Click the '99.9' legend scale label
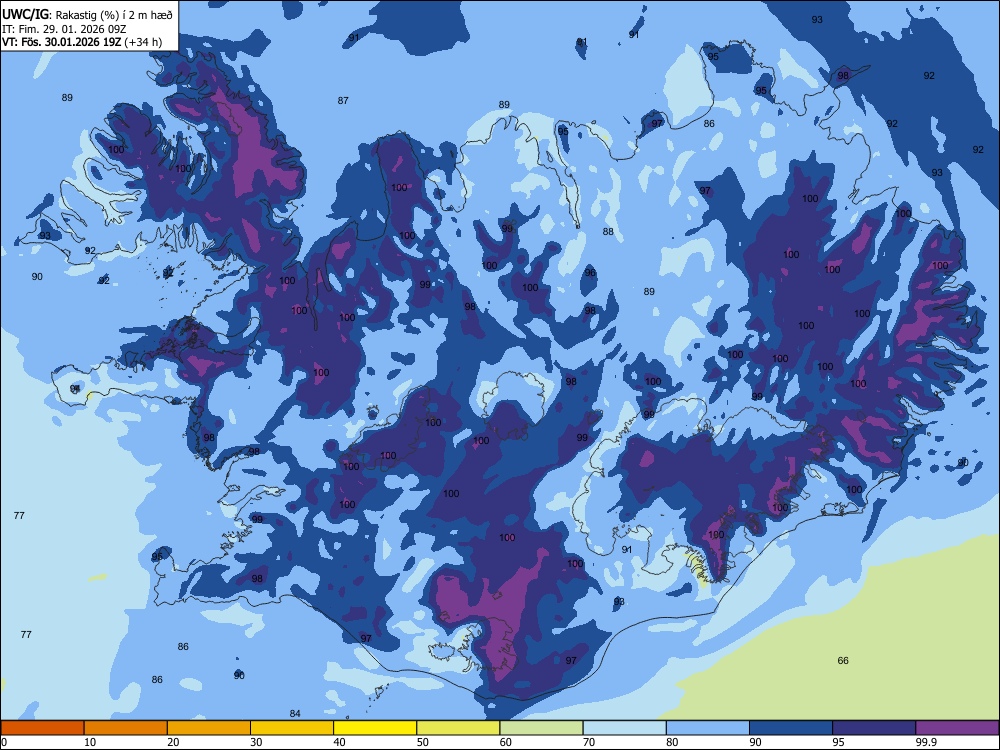1000x750 pixels. coord(926,742)
